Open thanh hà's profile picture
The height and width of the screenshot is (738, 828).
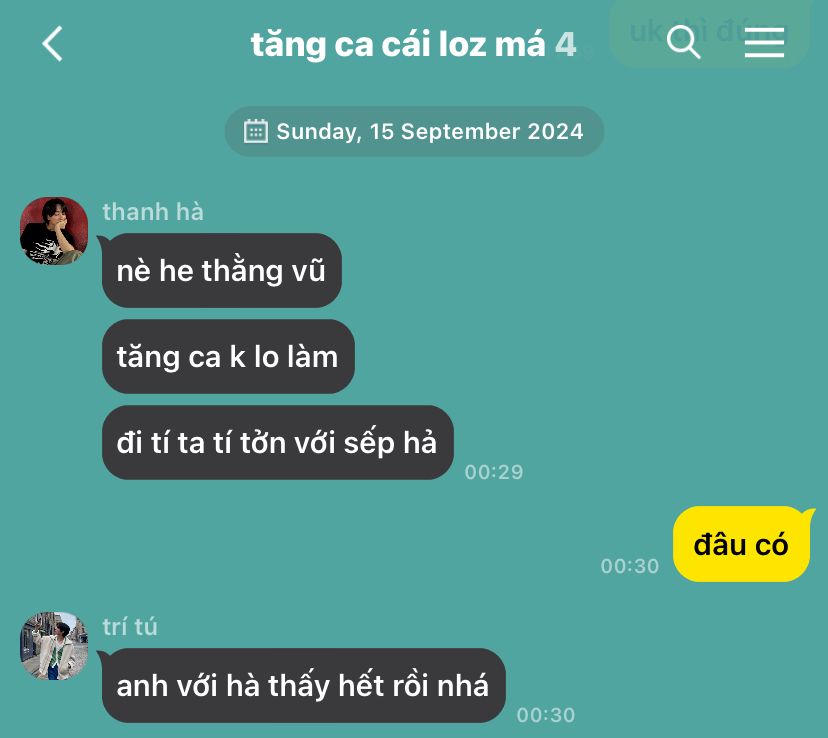[x=54, y=231]
